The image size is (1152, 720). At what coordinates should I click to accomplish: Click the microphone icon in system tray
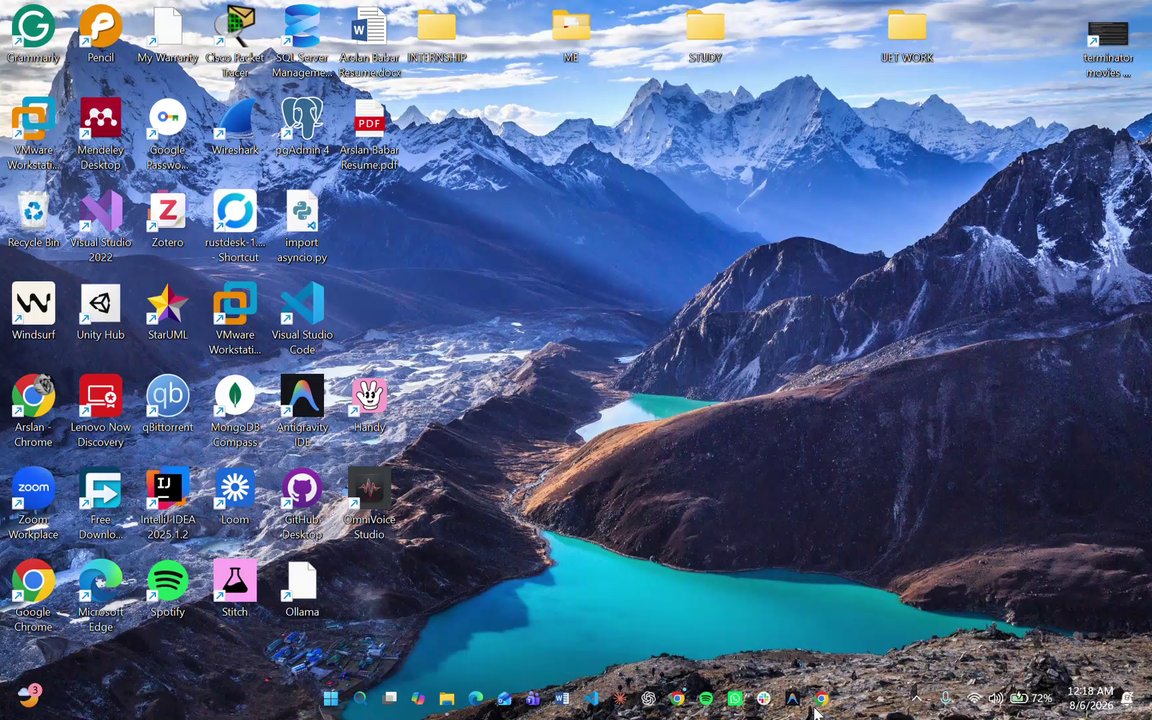(946, 698)
